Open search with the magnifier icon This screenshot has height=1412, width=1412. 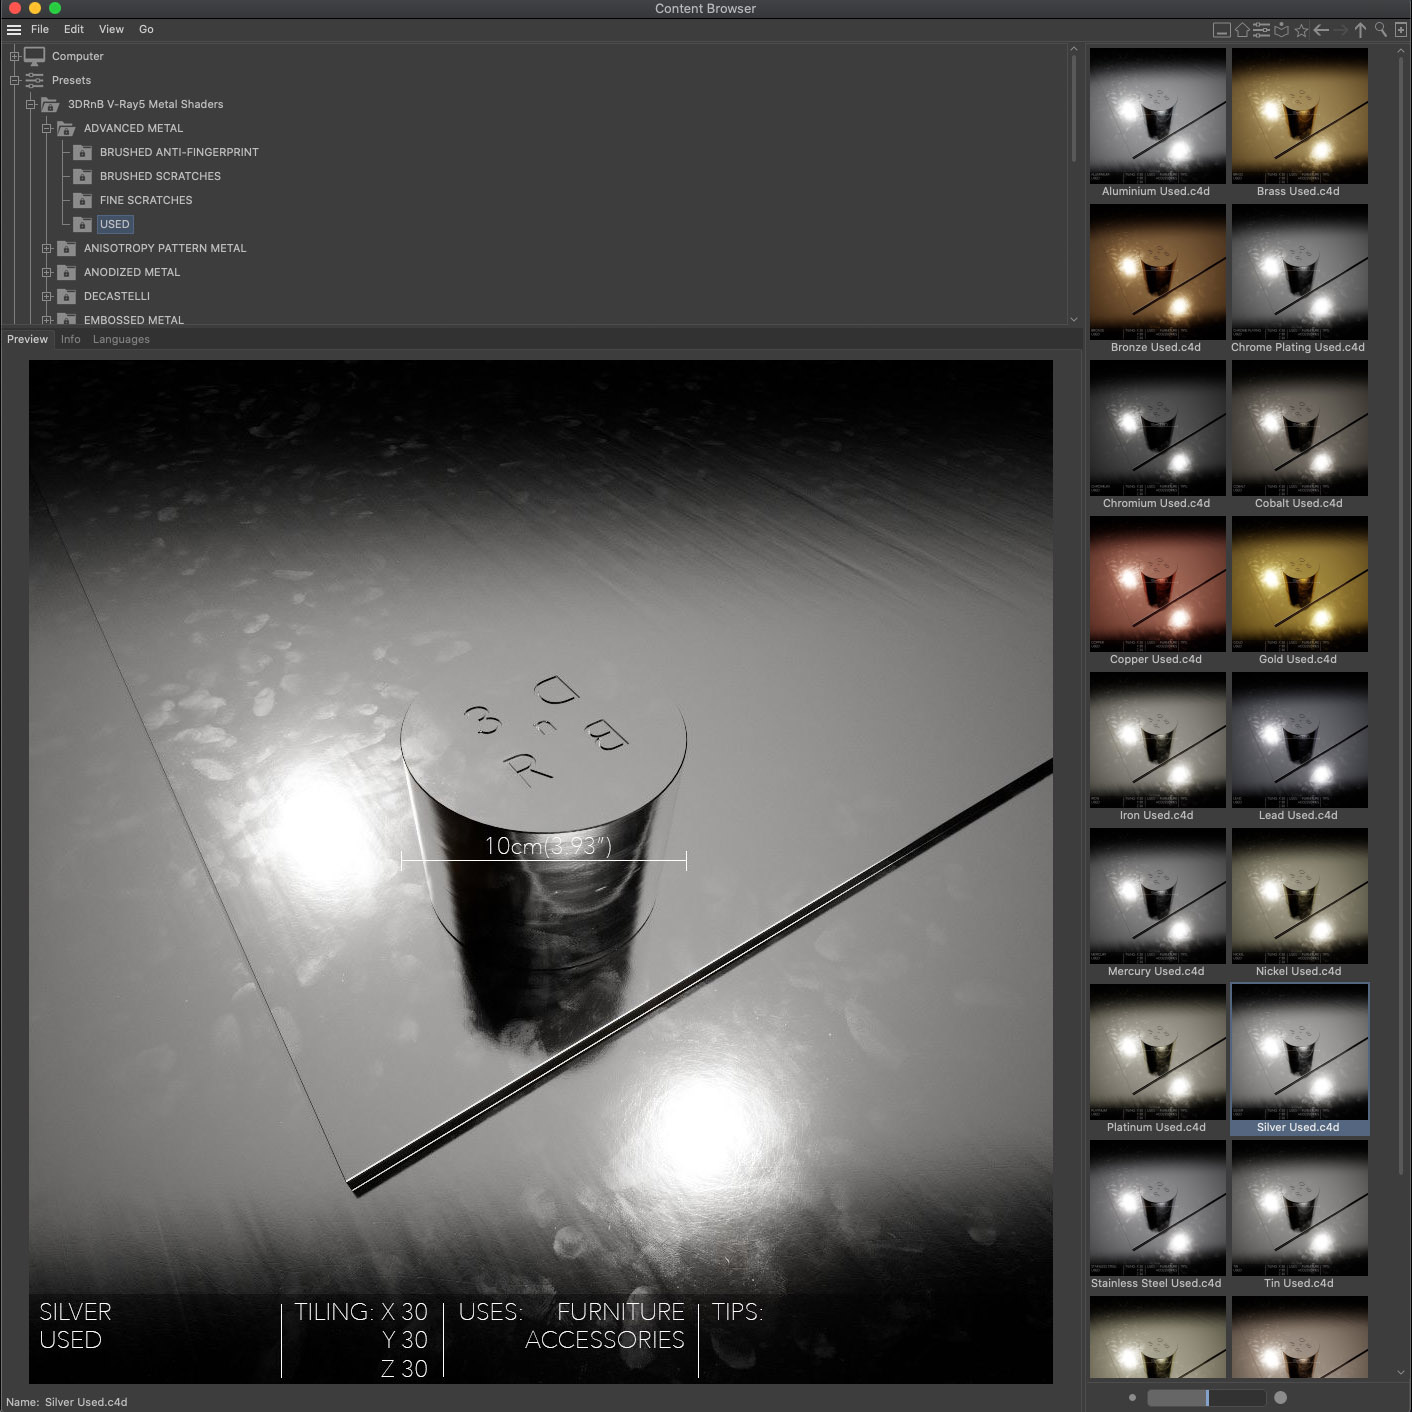(1381, 30)
